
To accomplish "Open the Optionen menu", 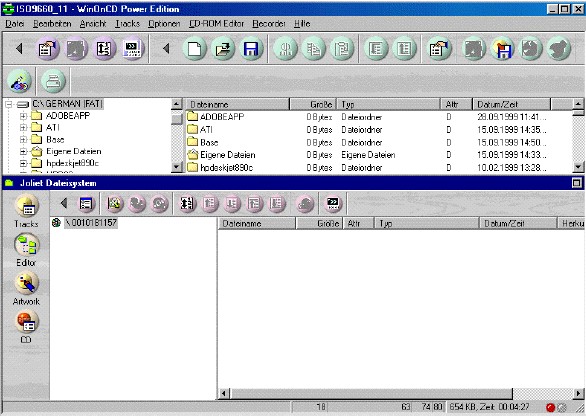I will coord(164,24).
